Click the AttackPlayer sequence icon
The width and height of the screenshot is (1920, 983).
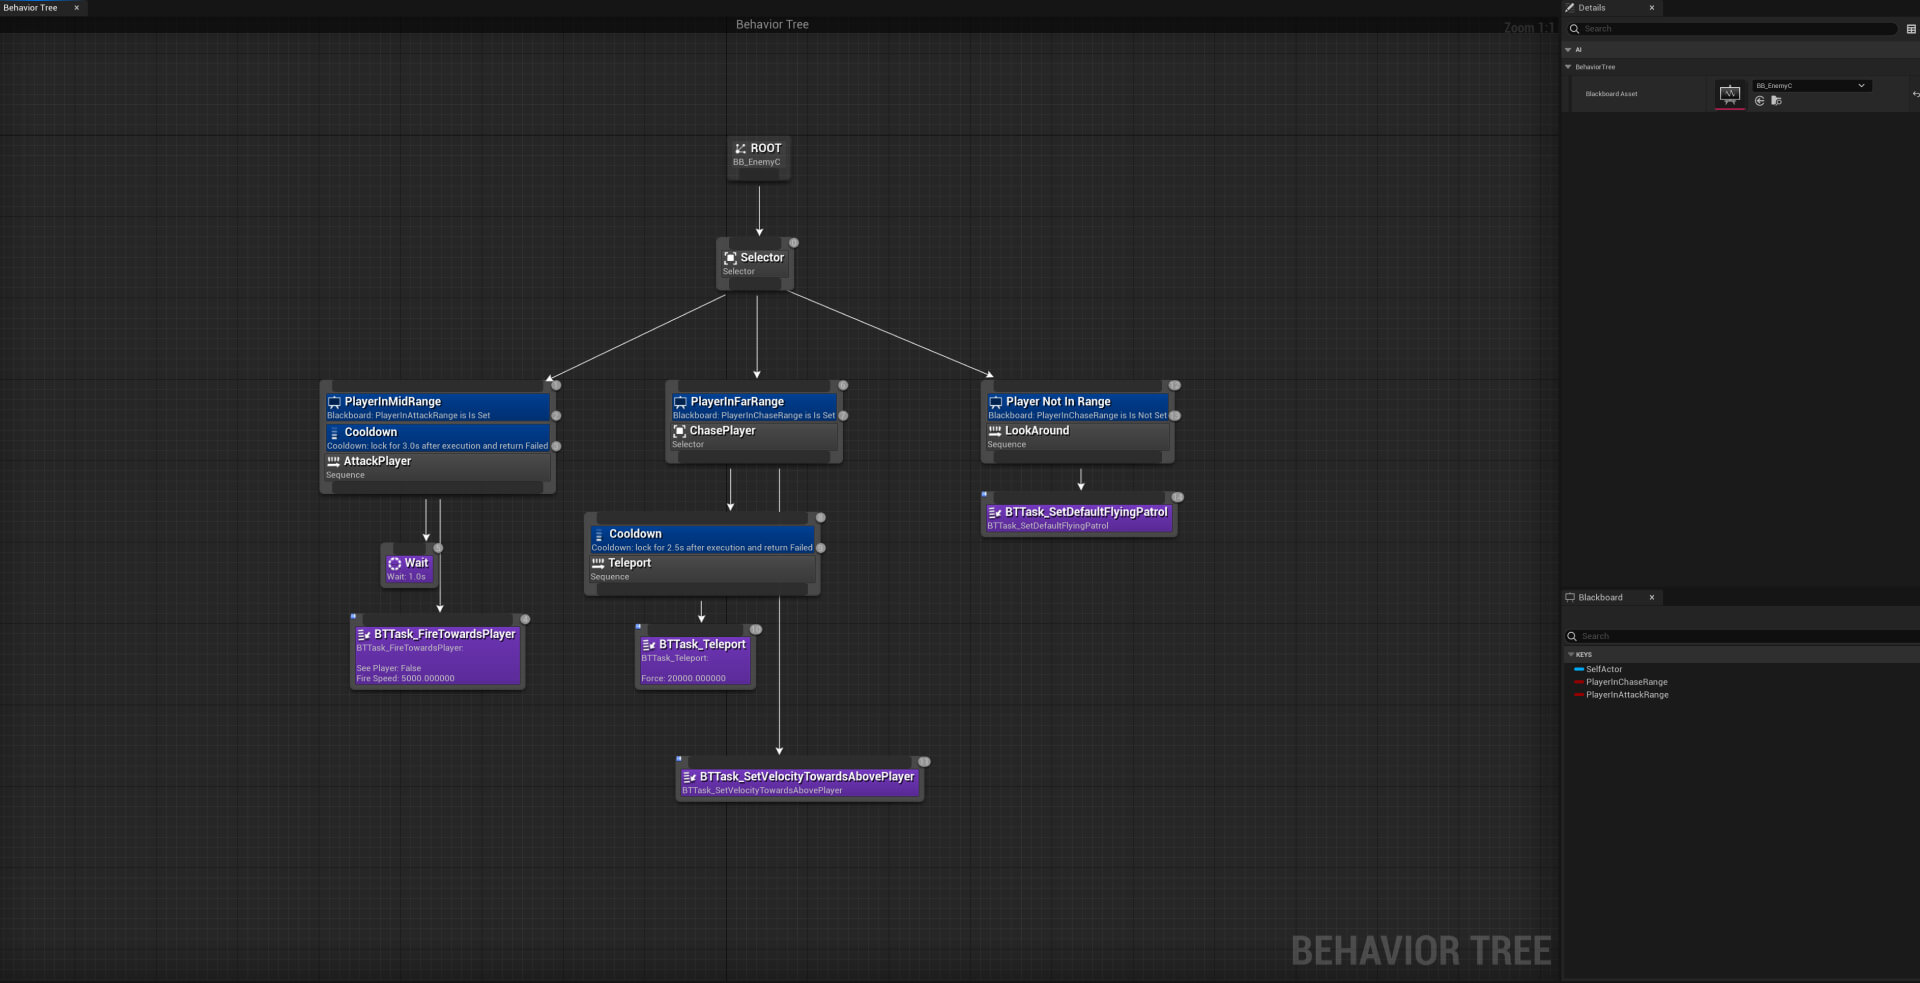point(333,461)
